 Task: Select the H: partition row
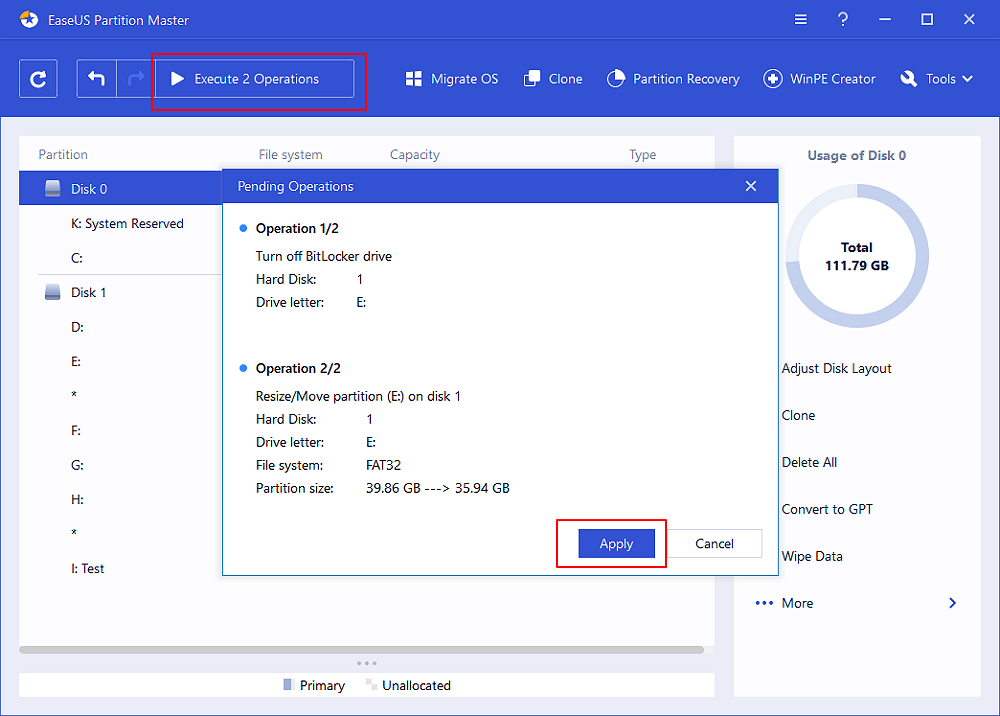click(77, 500)
